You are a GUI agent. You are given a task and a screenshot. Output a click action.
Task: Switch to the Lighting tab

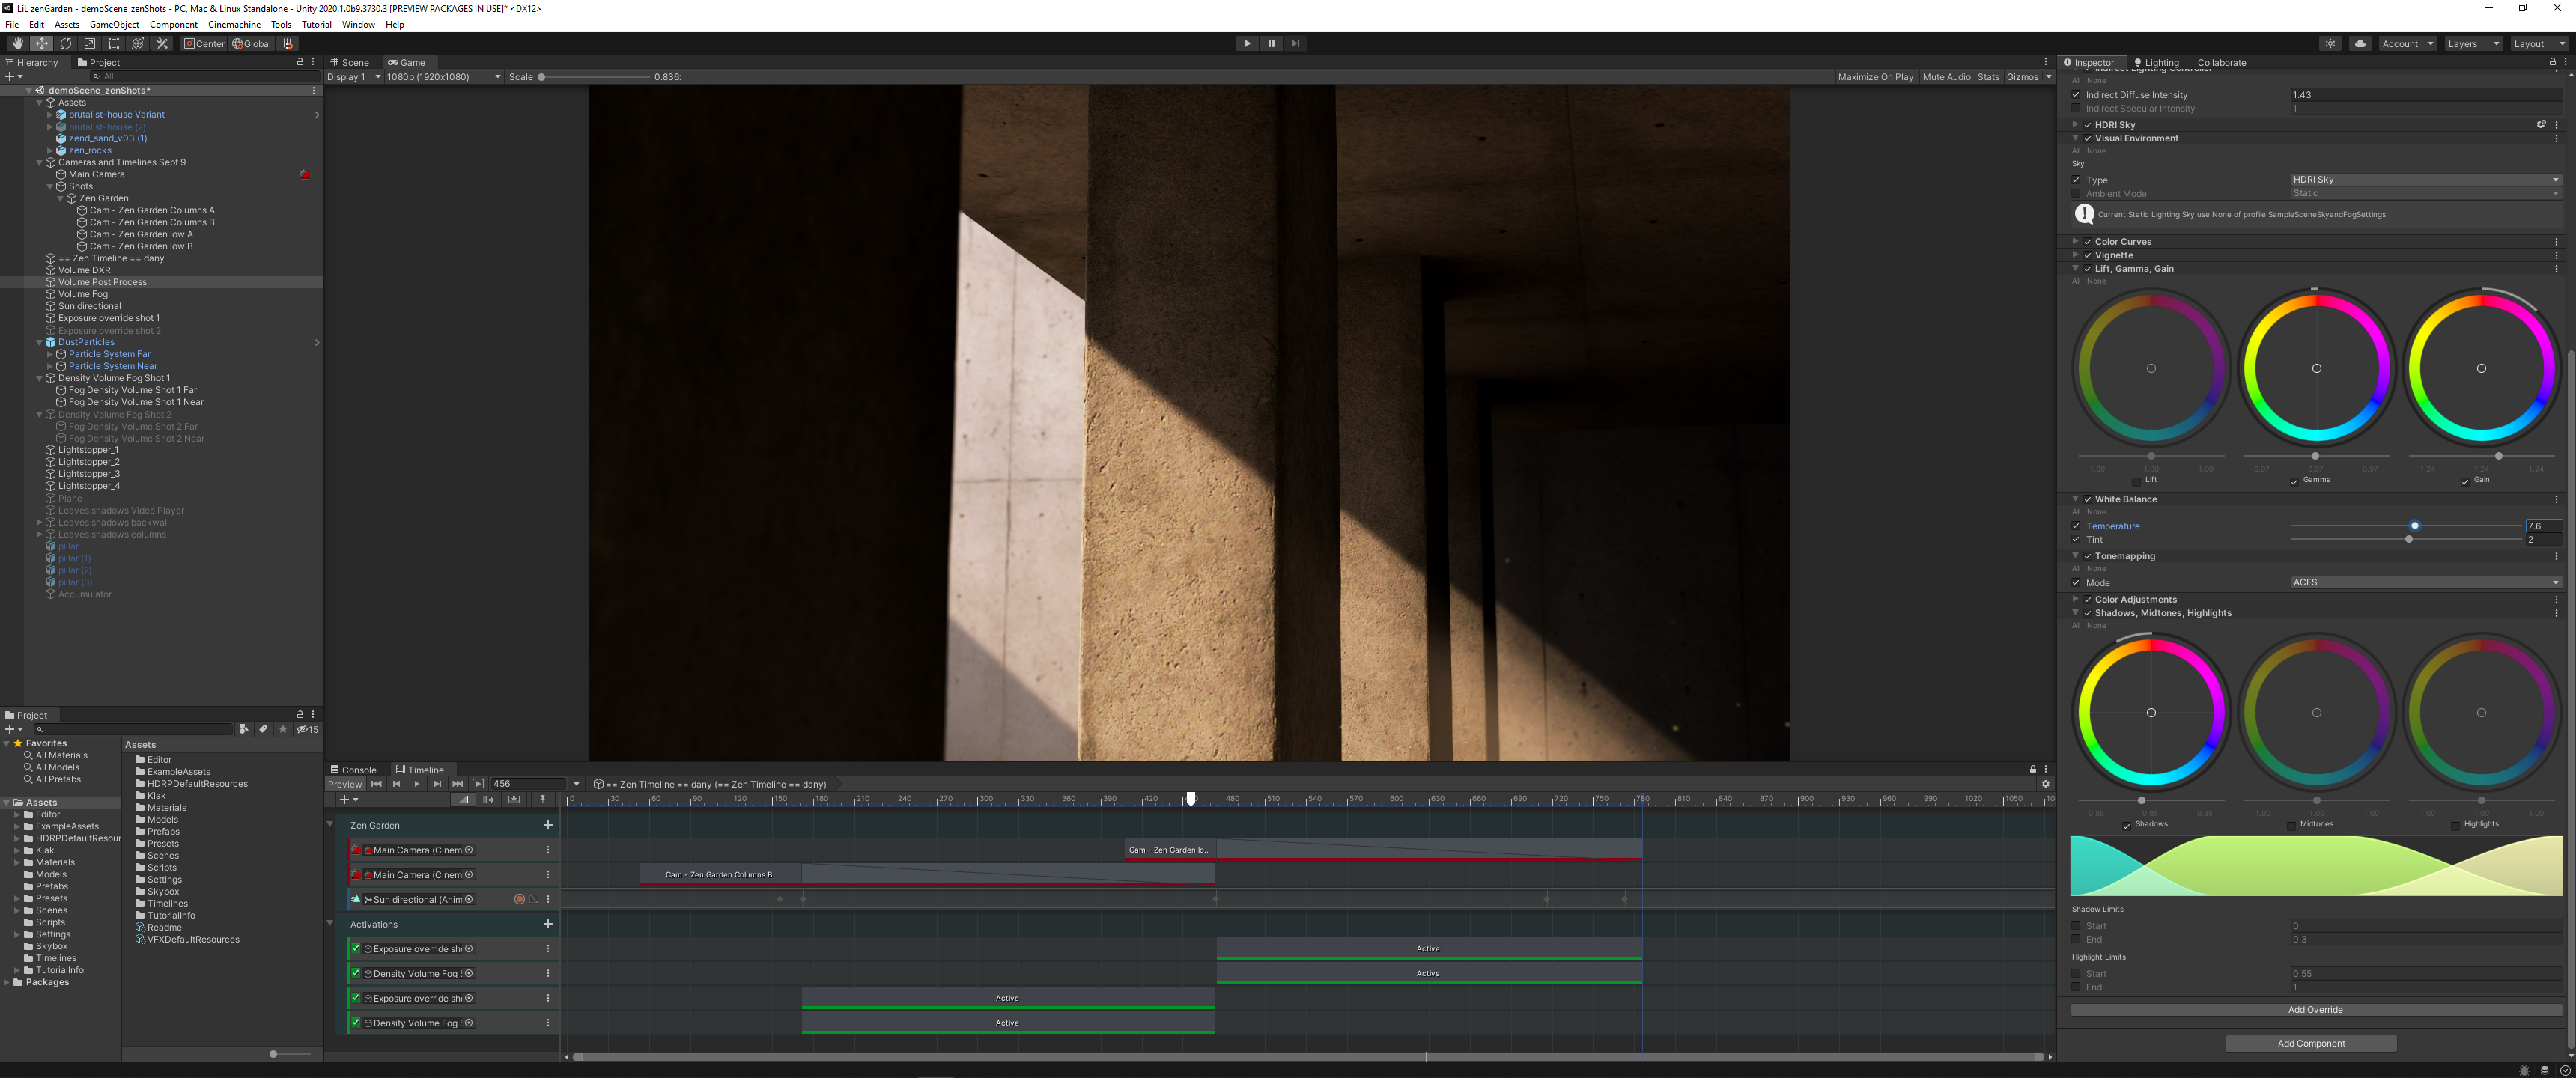[x=2155, y=62]
